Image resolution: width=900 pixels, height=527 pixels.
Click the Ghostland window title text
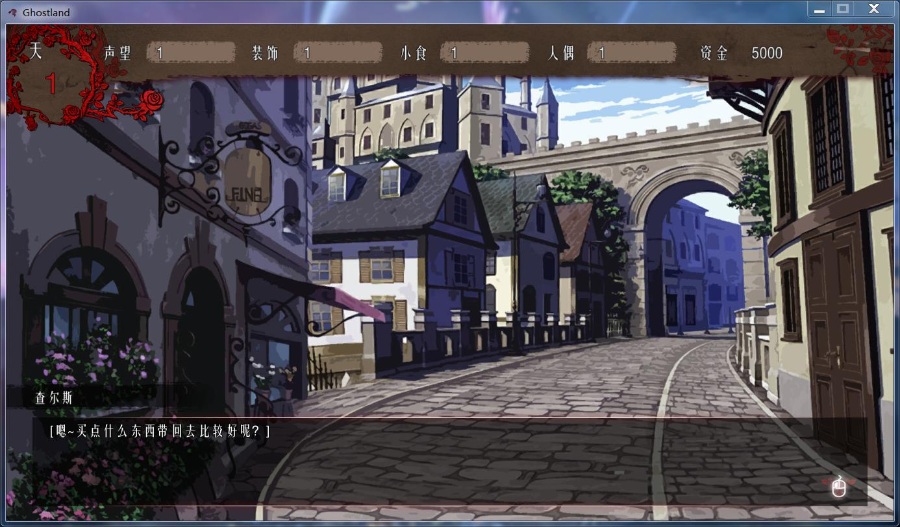tap(46, 12)
